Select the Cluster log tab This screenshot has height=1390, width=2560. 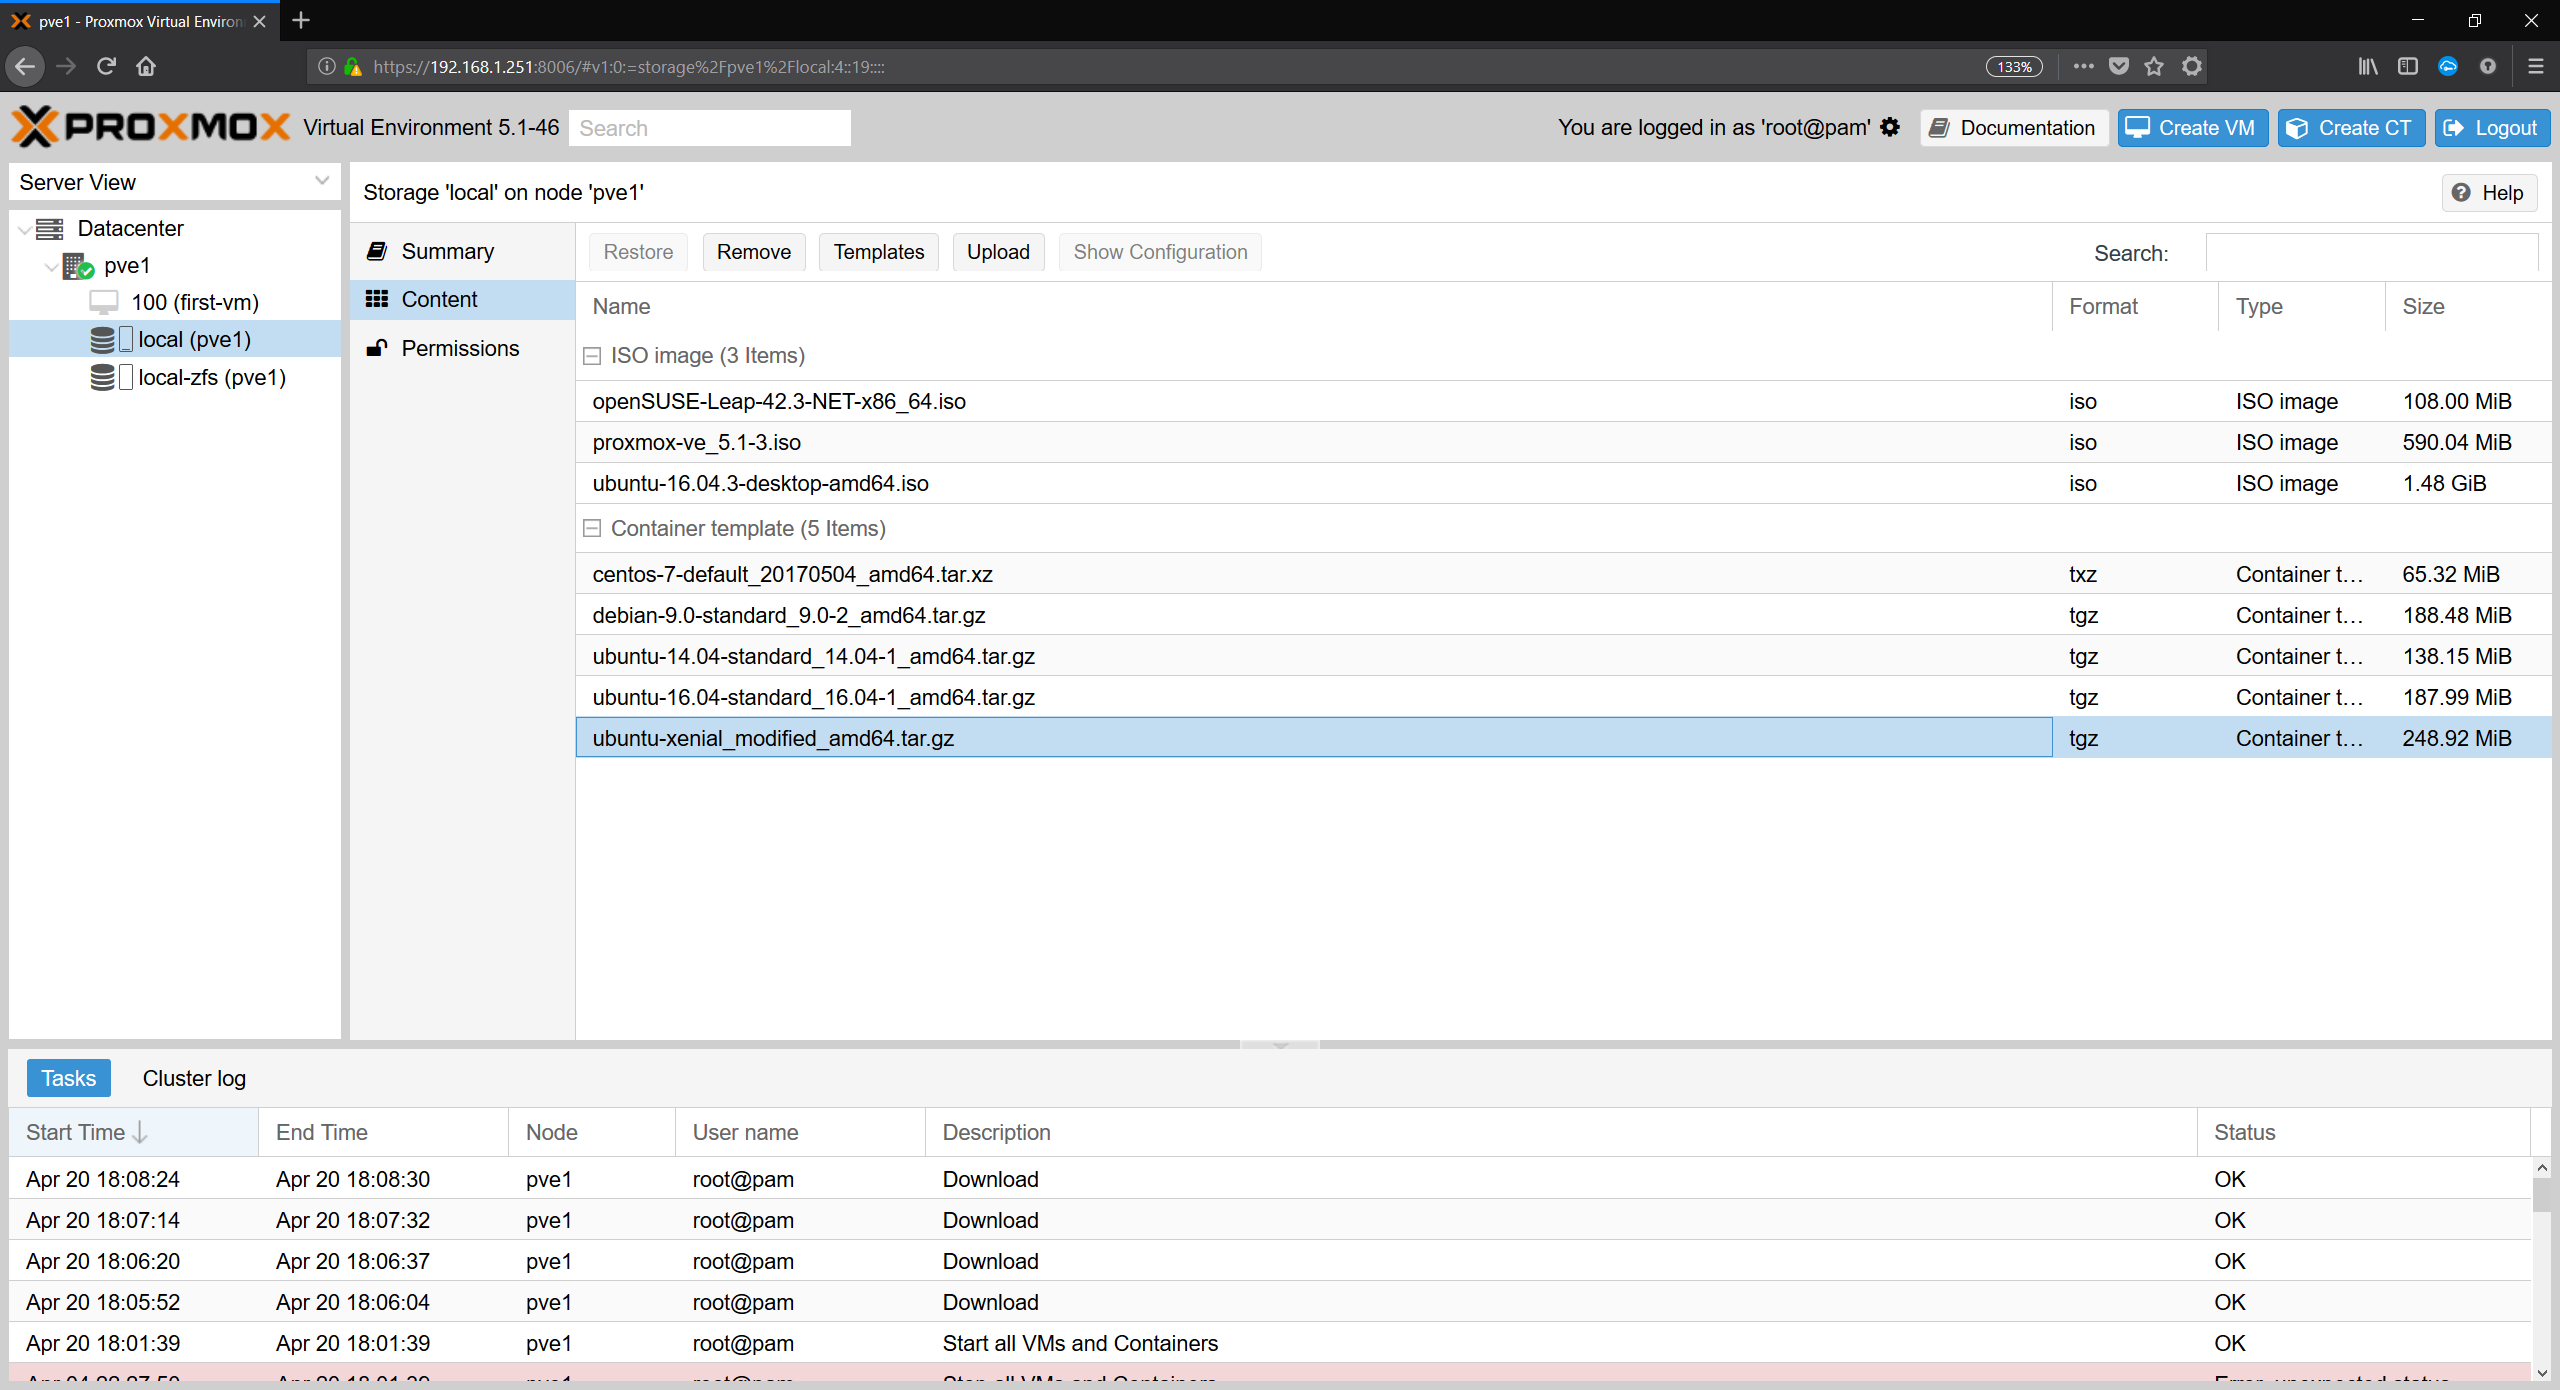coord(193,1078)
